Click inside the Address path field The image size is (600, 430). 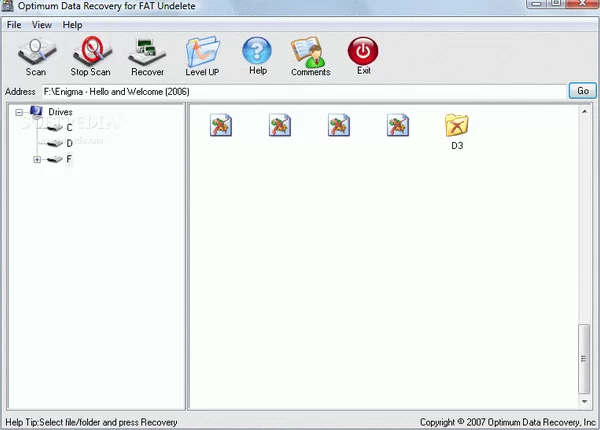(x=303, y=92)
